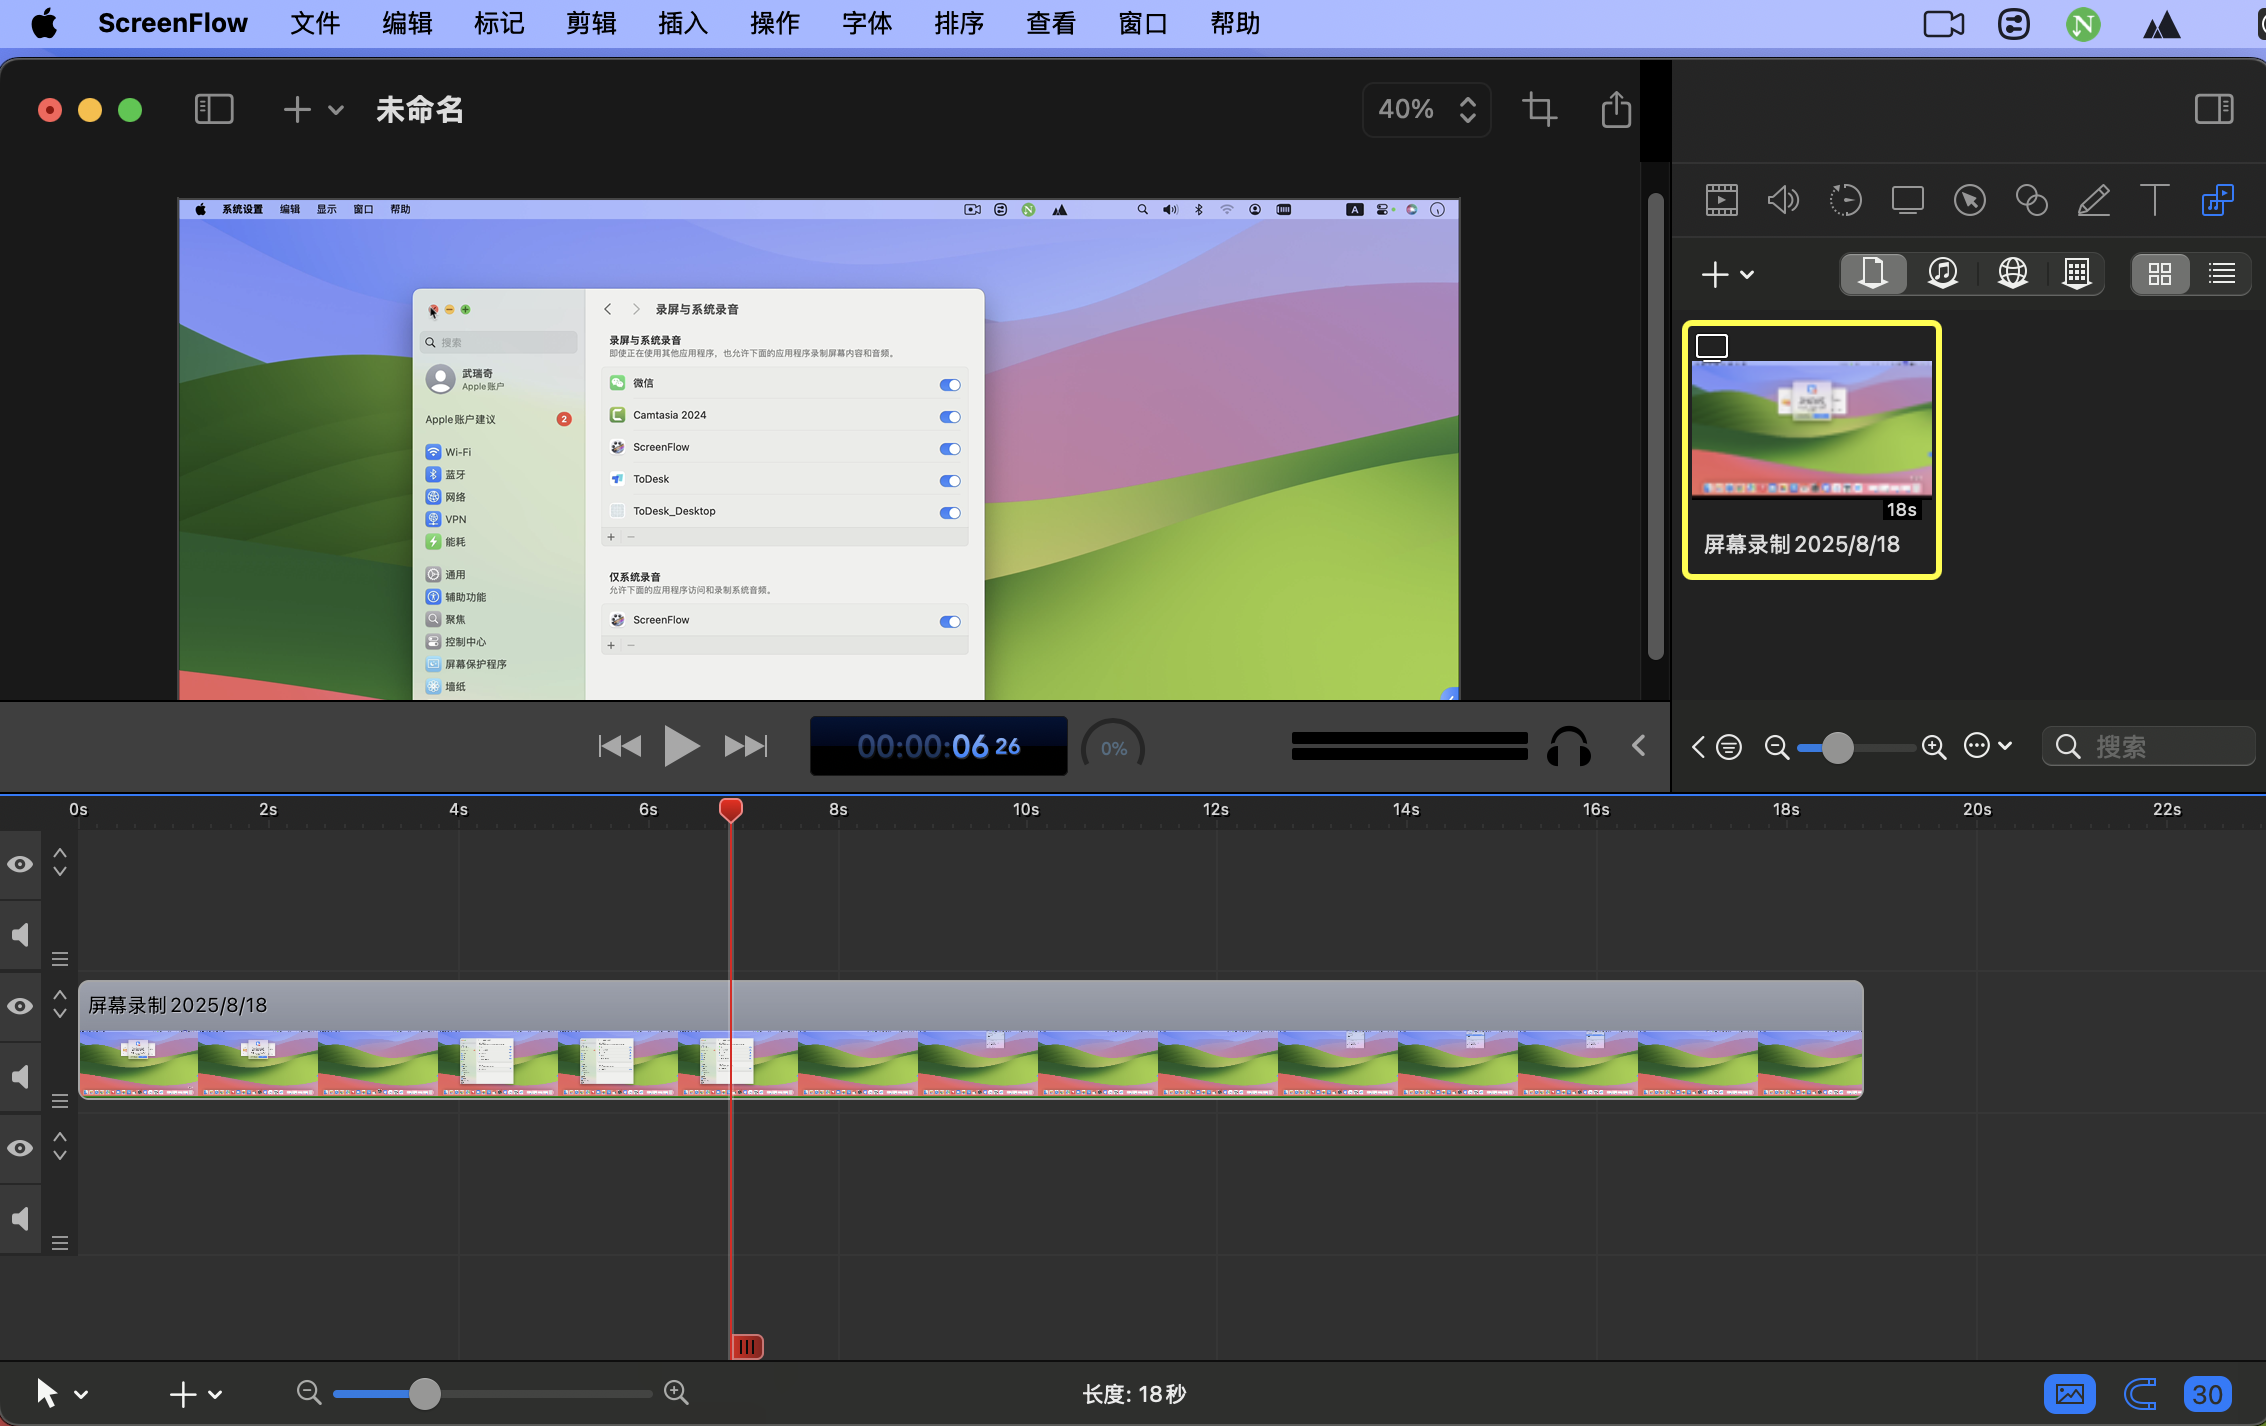Open the 插入 menu
Viewport: 2266px width, 1426px height.
682,23
